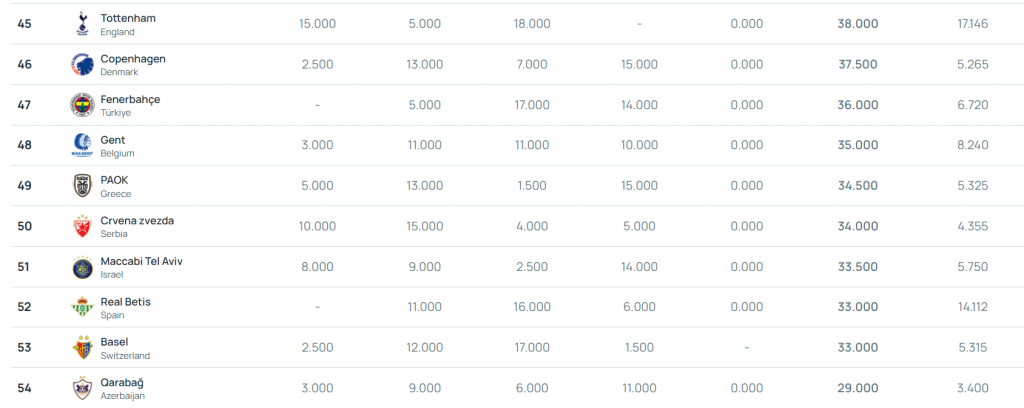Click the Maccabi Tel Aviv 14.000 season value

(x=639, y=266)
